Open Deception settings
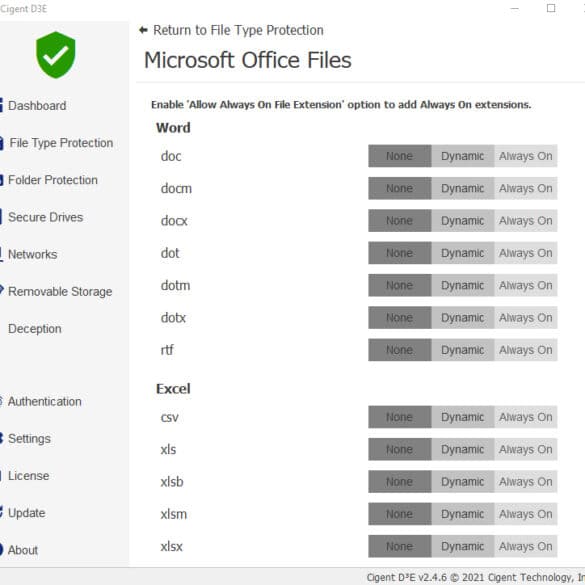Screen dimensions: 585x585 (35, 329)
